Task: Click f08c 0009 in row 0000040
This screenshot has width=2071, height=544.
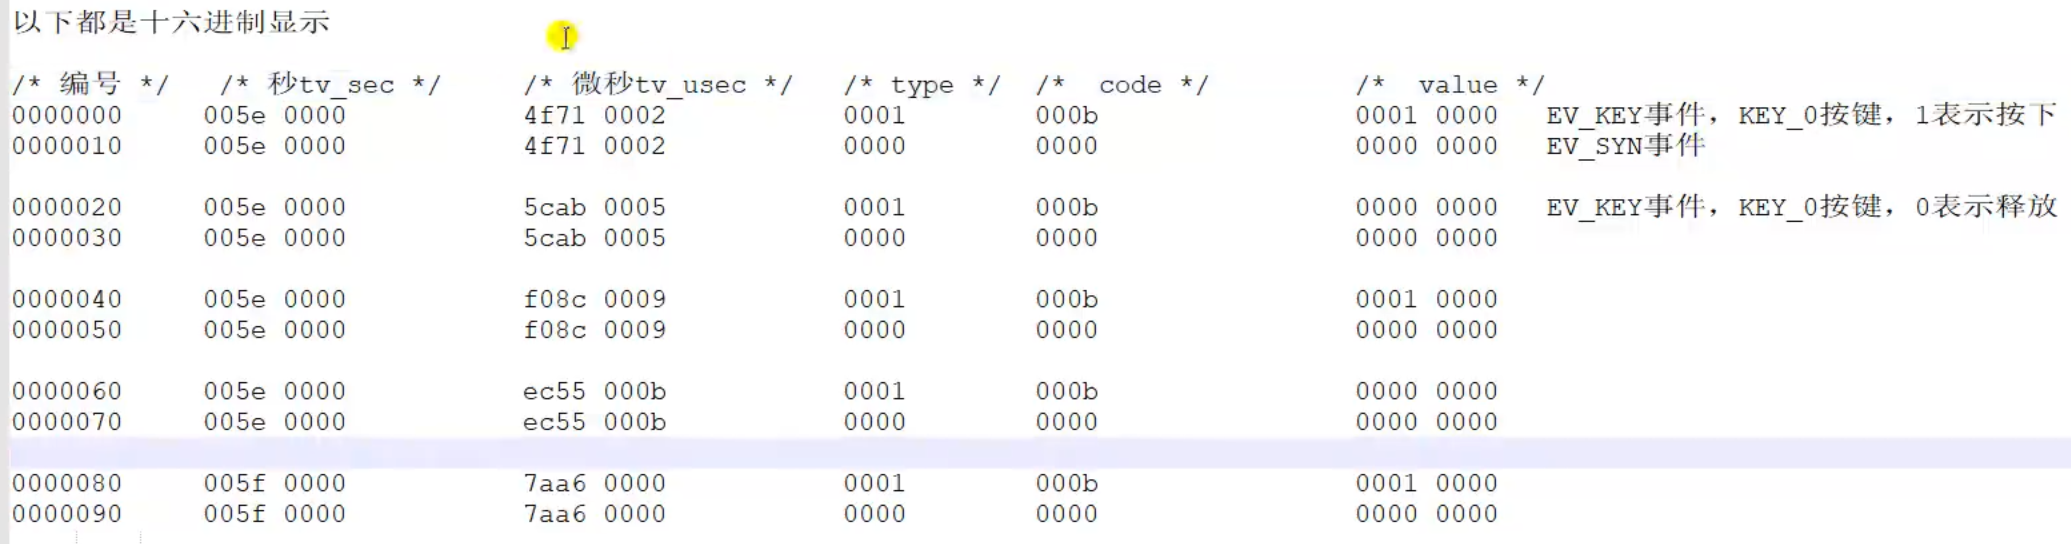Action: [x=594, y=299]
